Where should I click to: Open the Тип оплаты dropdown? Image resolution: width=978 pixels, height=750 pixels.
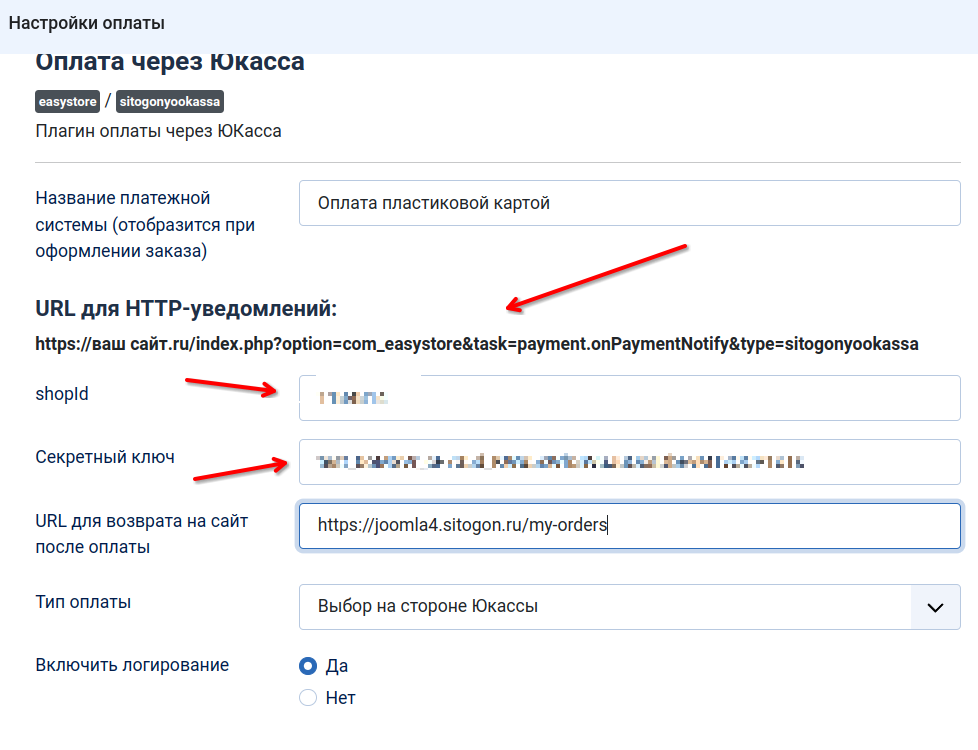click(605, 607)
